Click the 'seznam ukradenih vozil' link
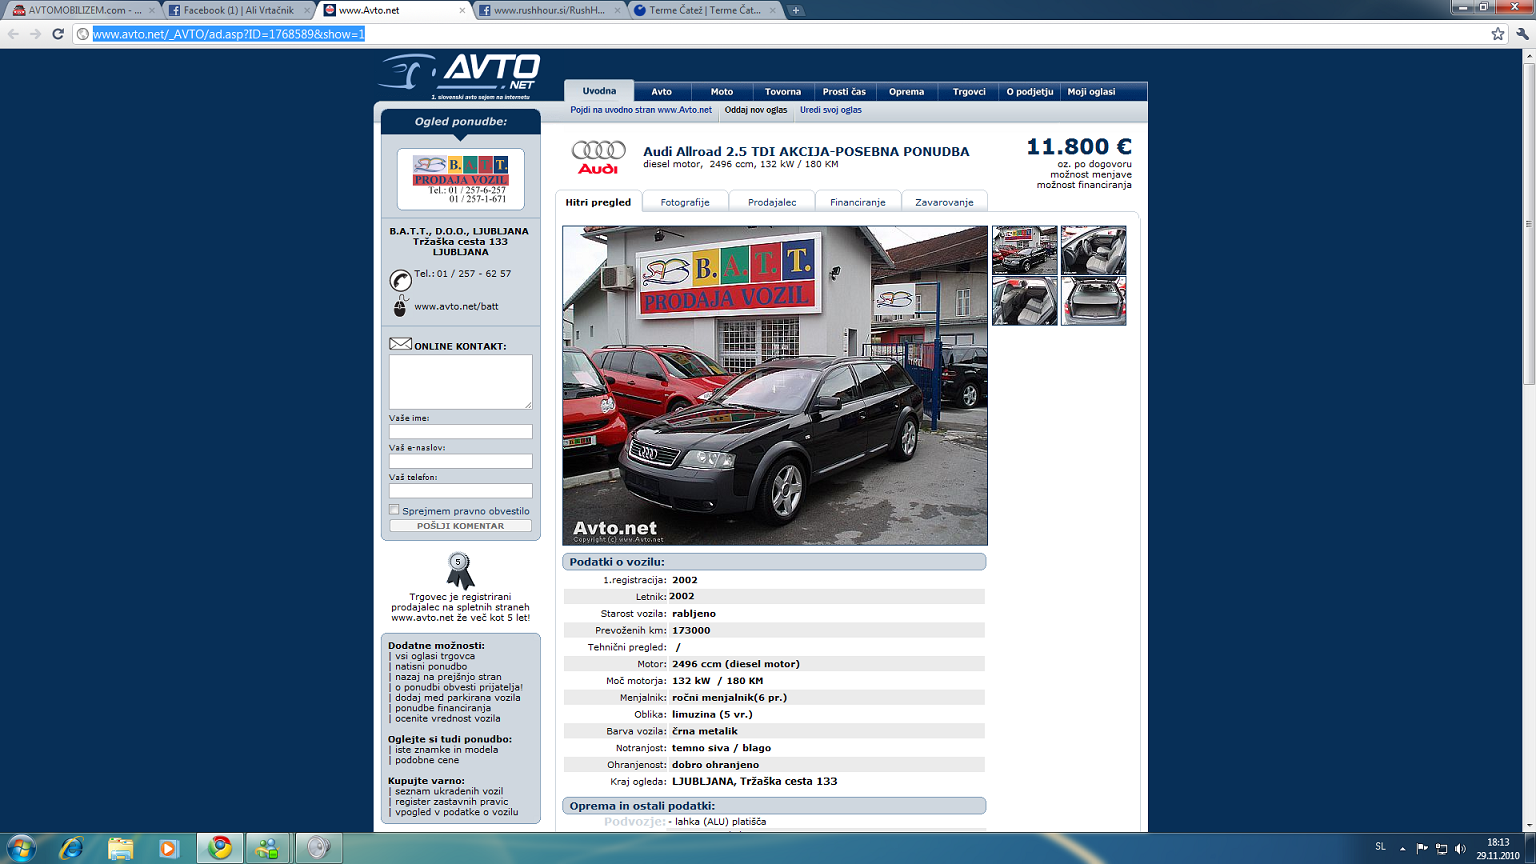Image resolution: width=1536 pixels, height=864 pixels. pos(449,791)
